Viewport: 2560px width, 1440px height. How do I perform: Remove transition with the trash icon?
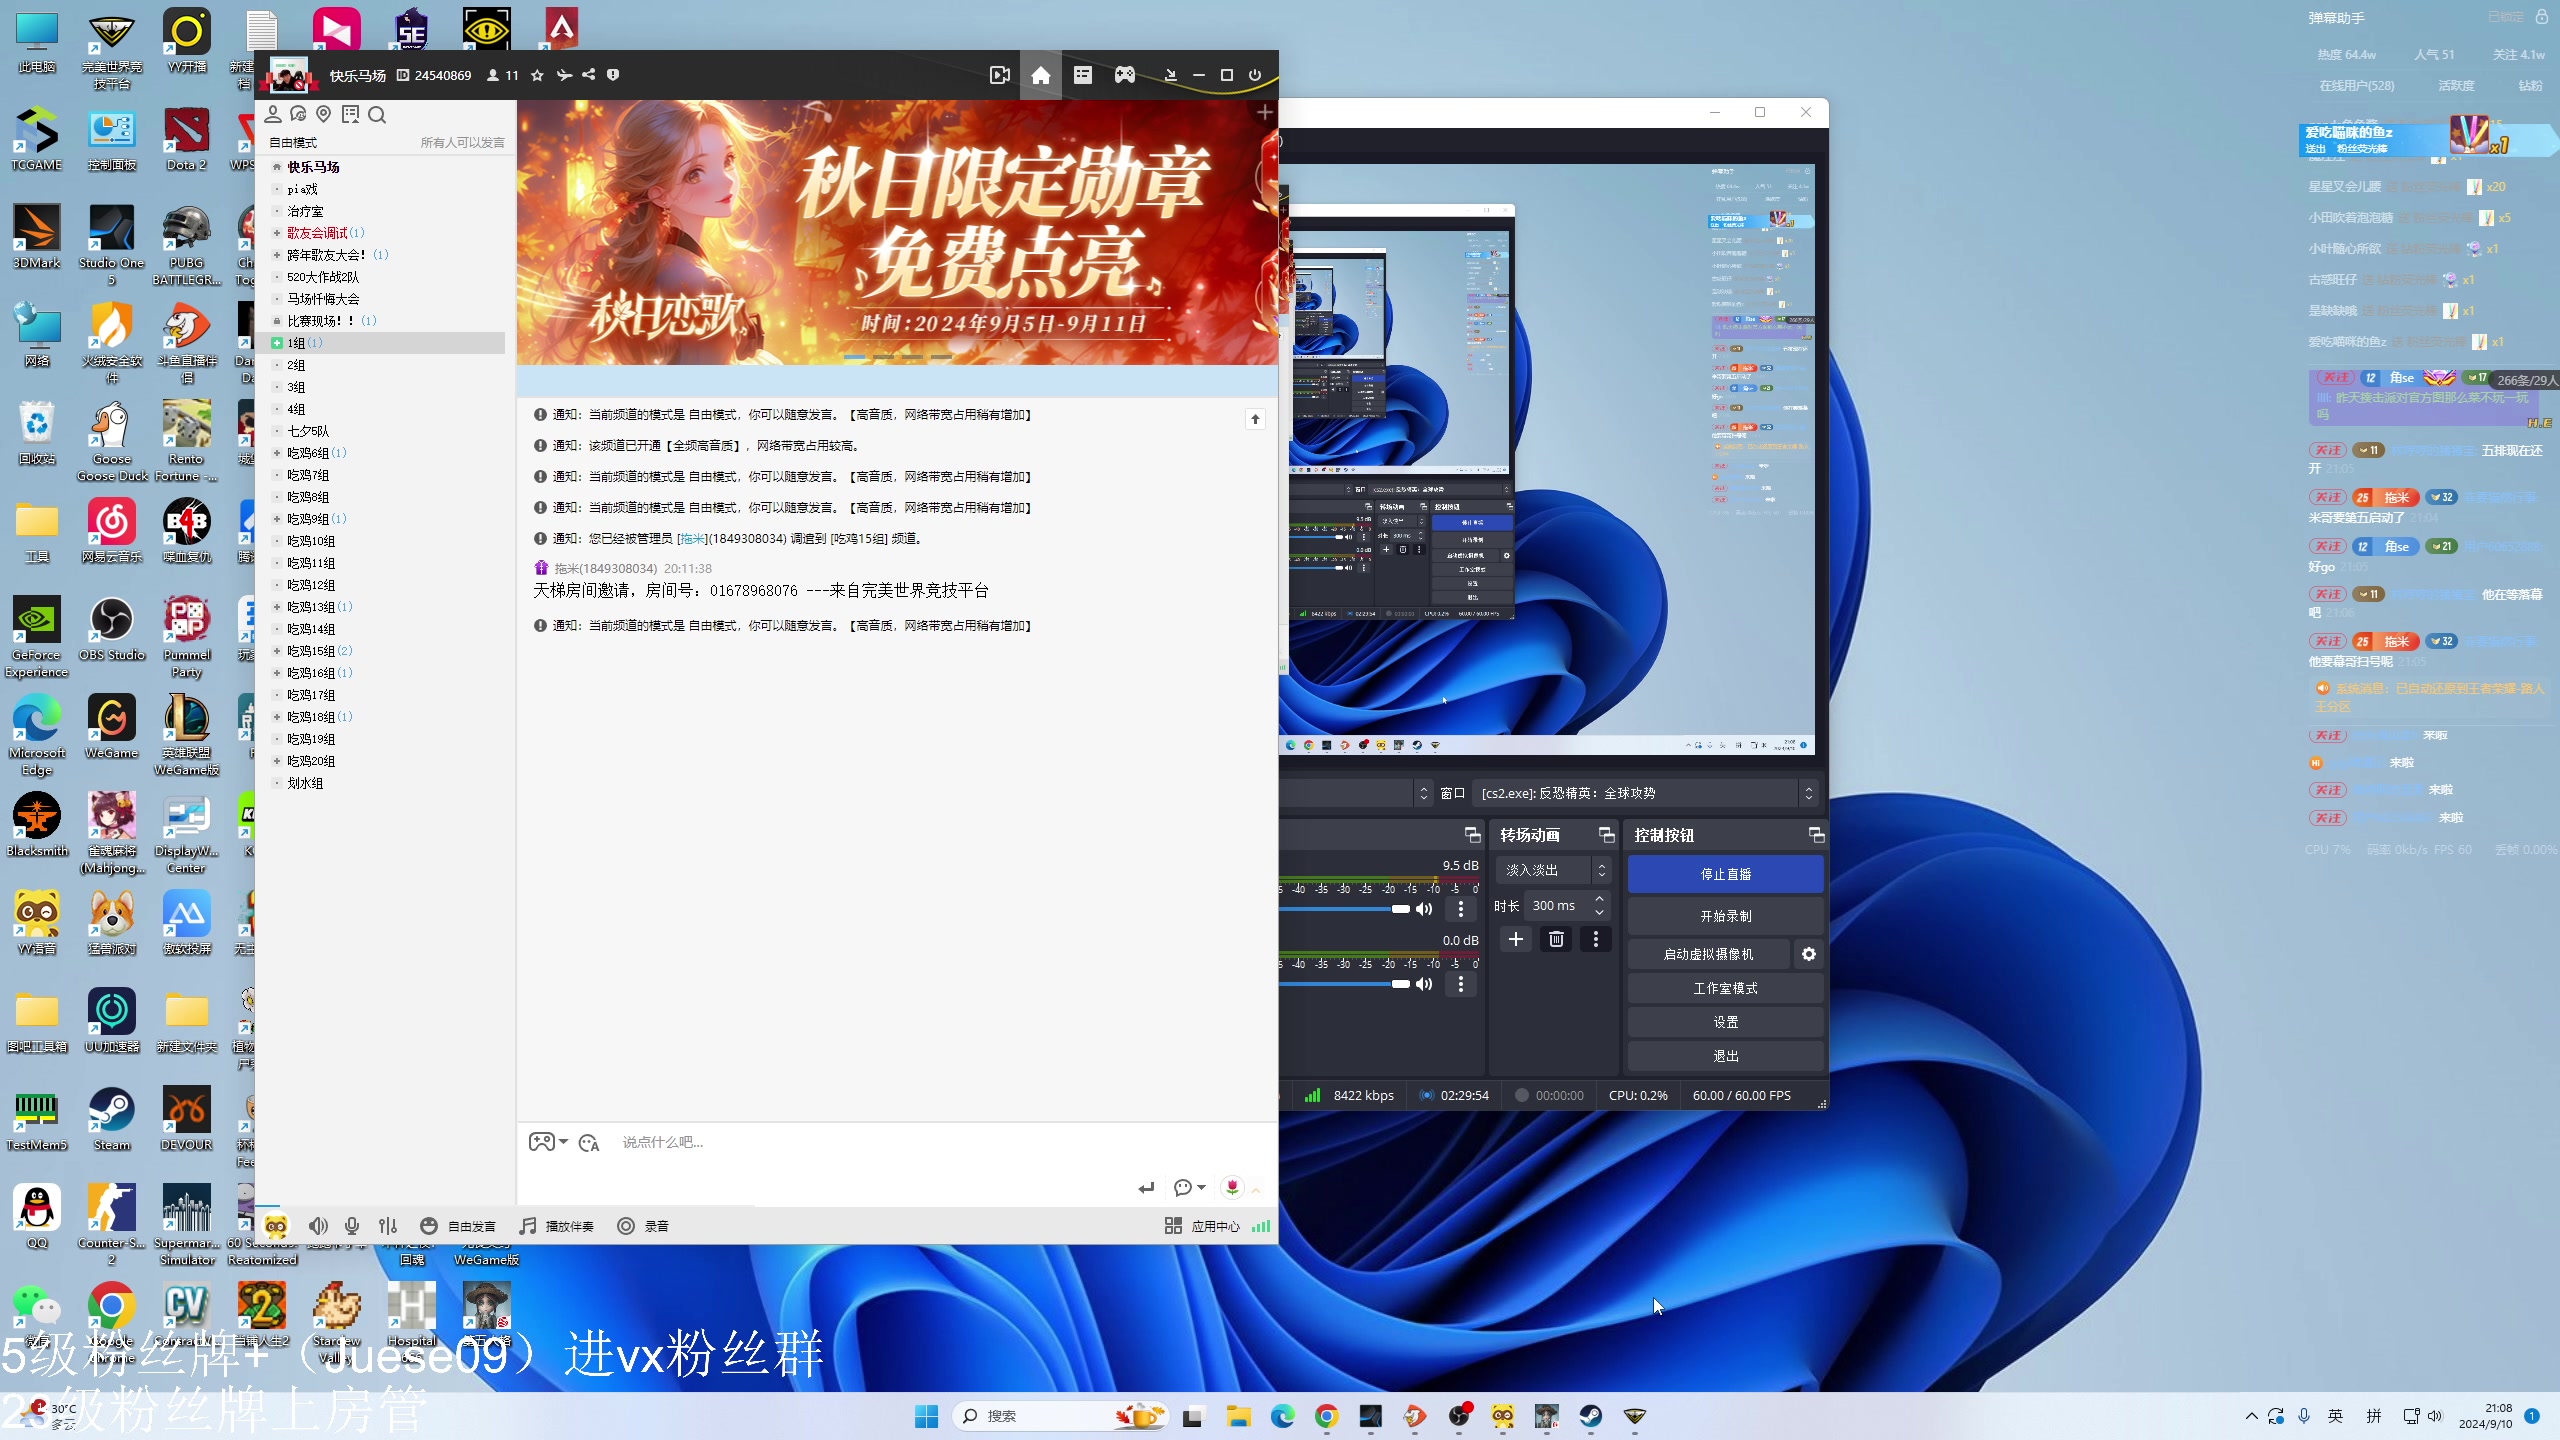coord(1556,939)
